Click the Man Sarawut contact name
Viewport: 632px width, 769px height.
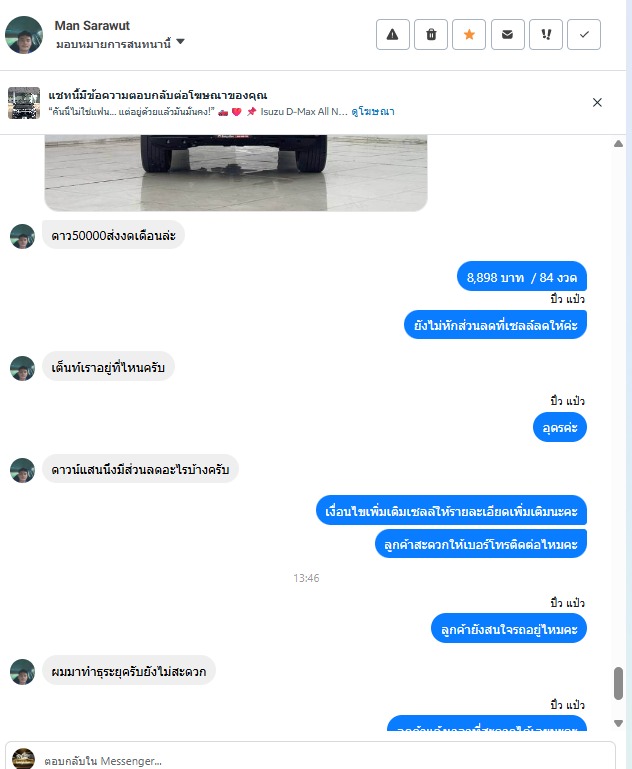pyautogui.click(x=92, y=26)
